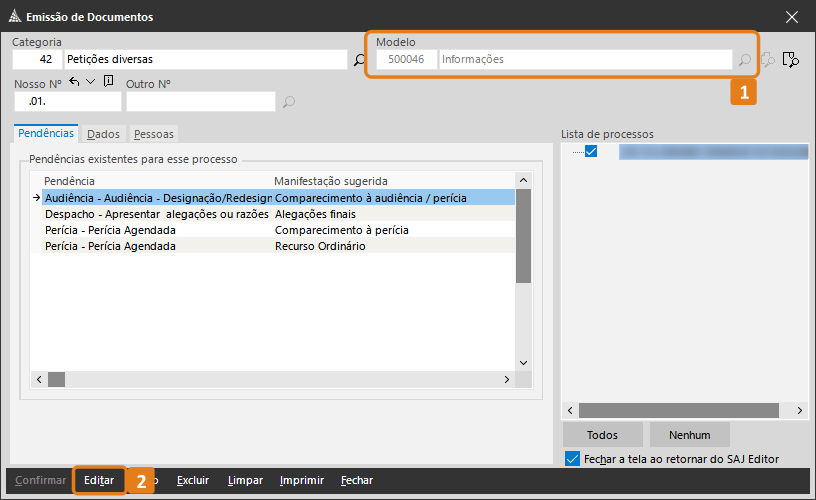Viewport: 816px width, 500px height.
Task: Select the Recurso Ordinário pending row
Action: coord(273,246)
